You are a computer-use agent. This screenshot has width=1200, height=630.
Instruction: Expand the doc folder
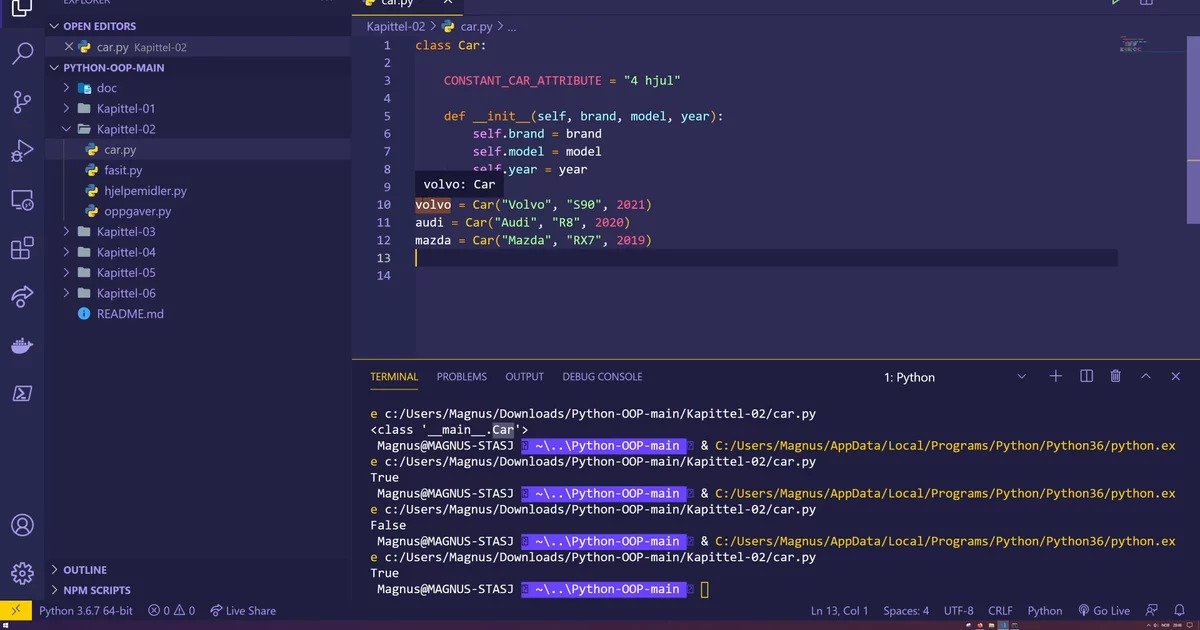coord(66,88)
